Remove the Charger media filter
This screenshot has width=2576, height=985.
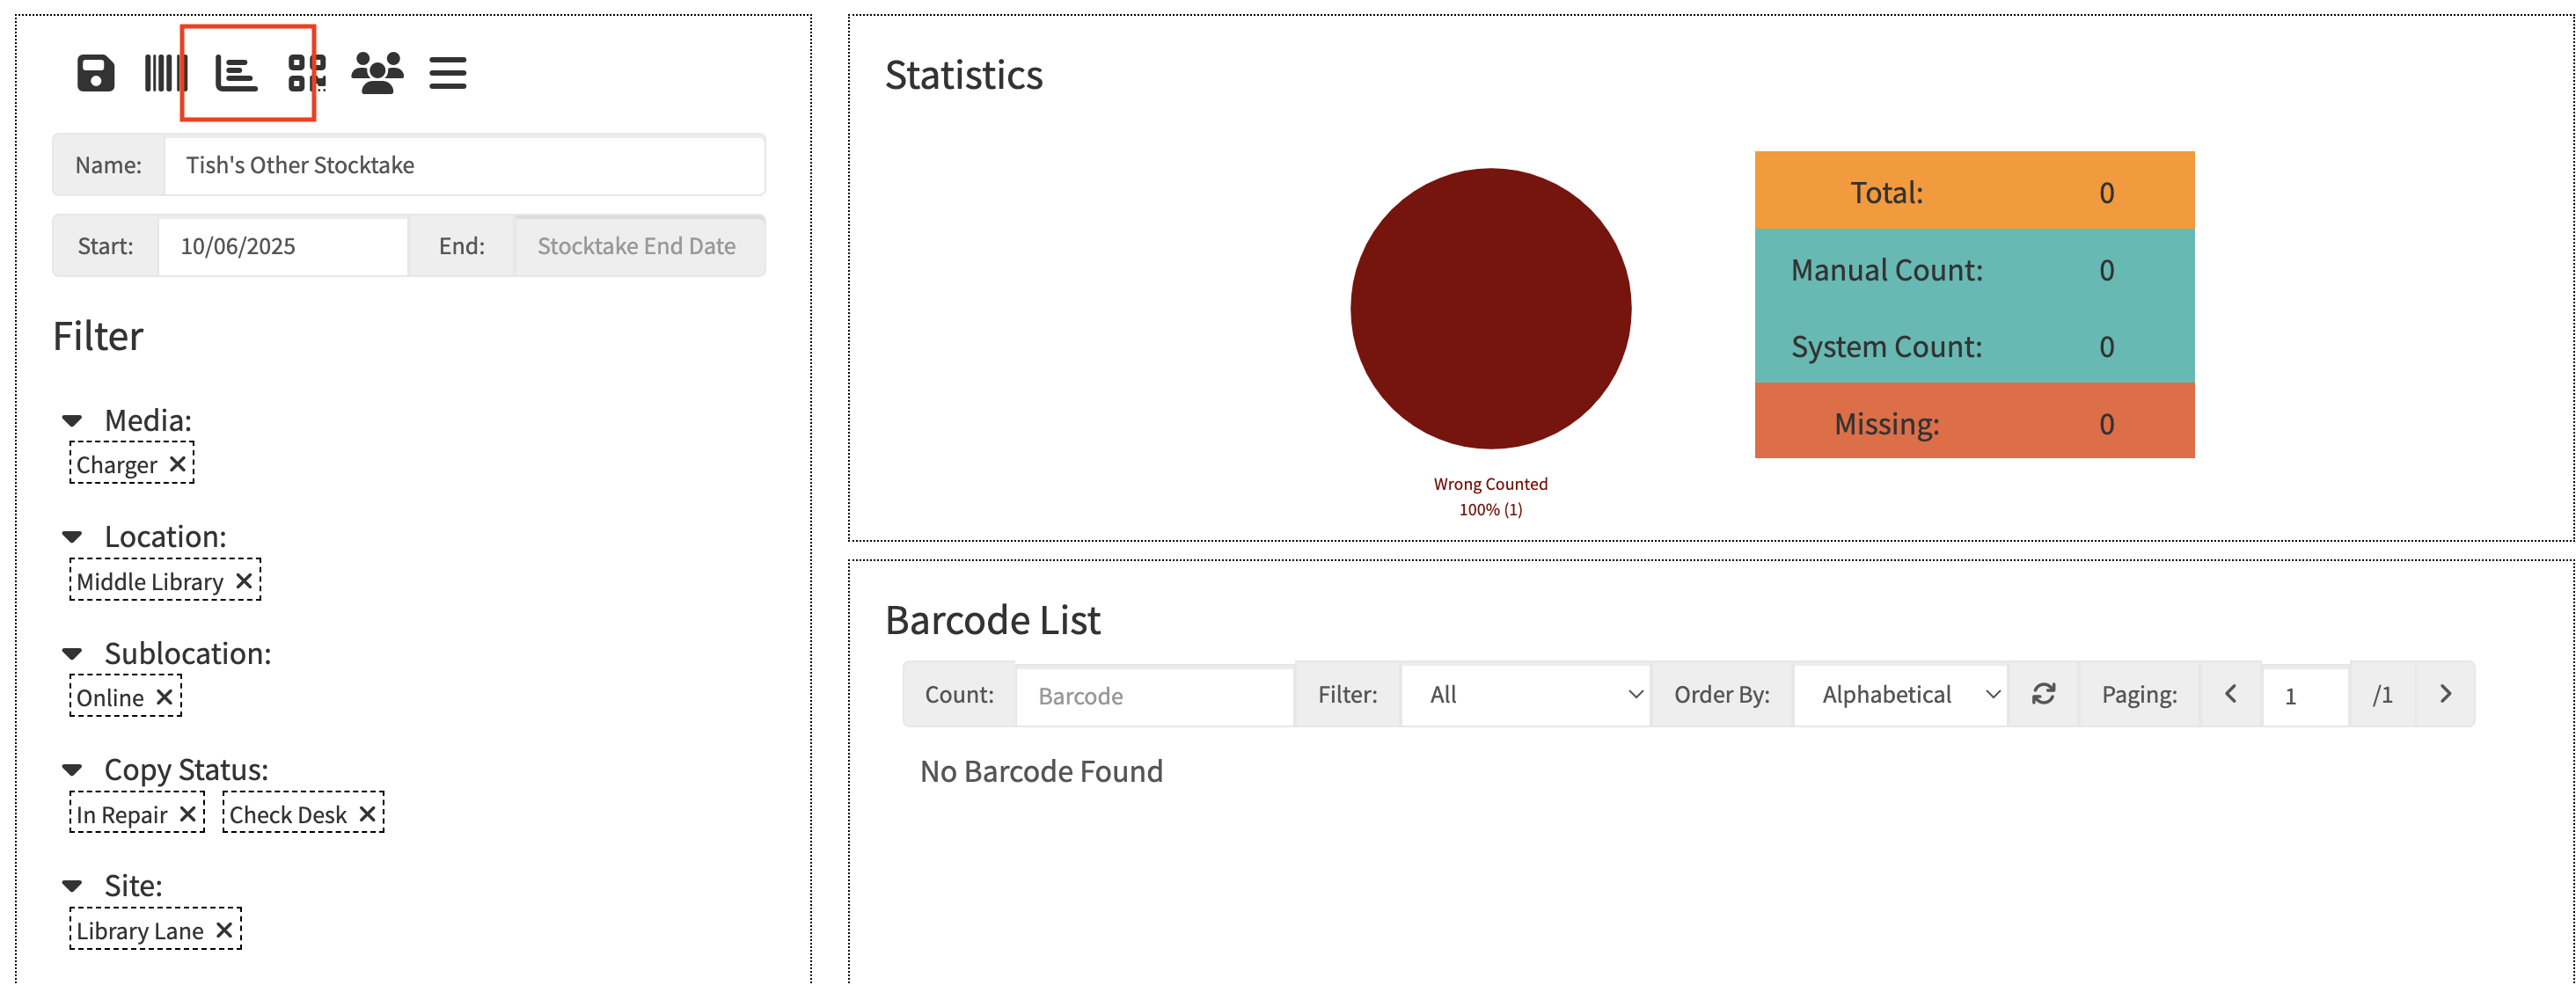tap(178, 463)
